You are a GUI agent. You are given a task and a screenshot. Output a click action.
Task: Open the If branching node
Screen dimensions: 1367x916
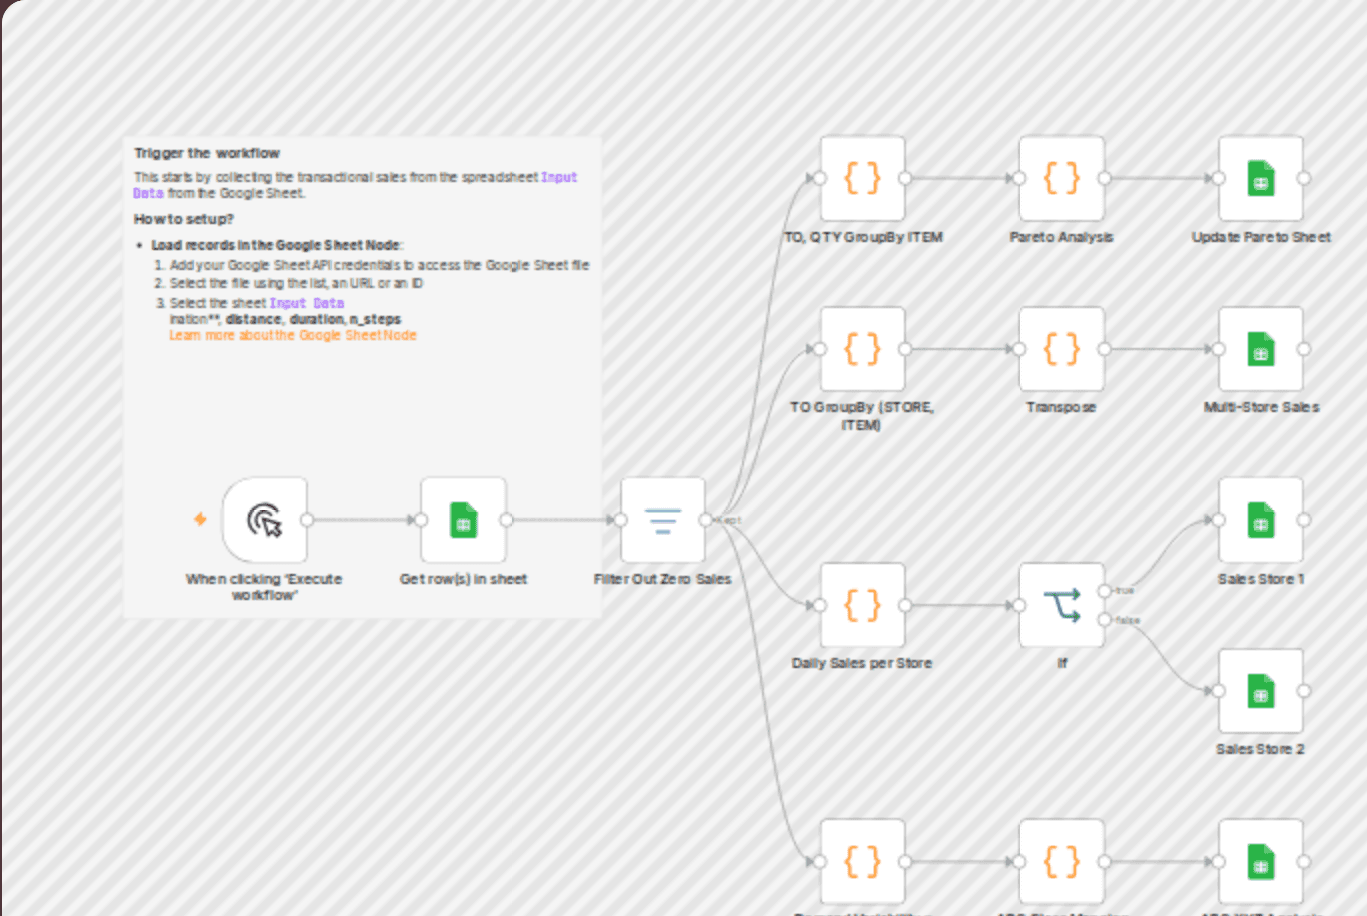click(1061, 605)
